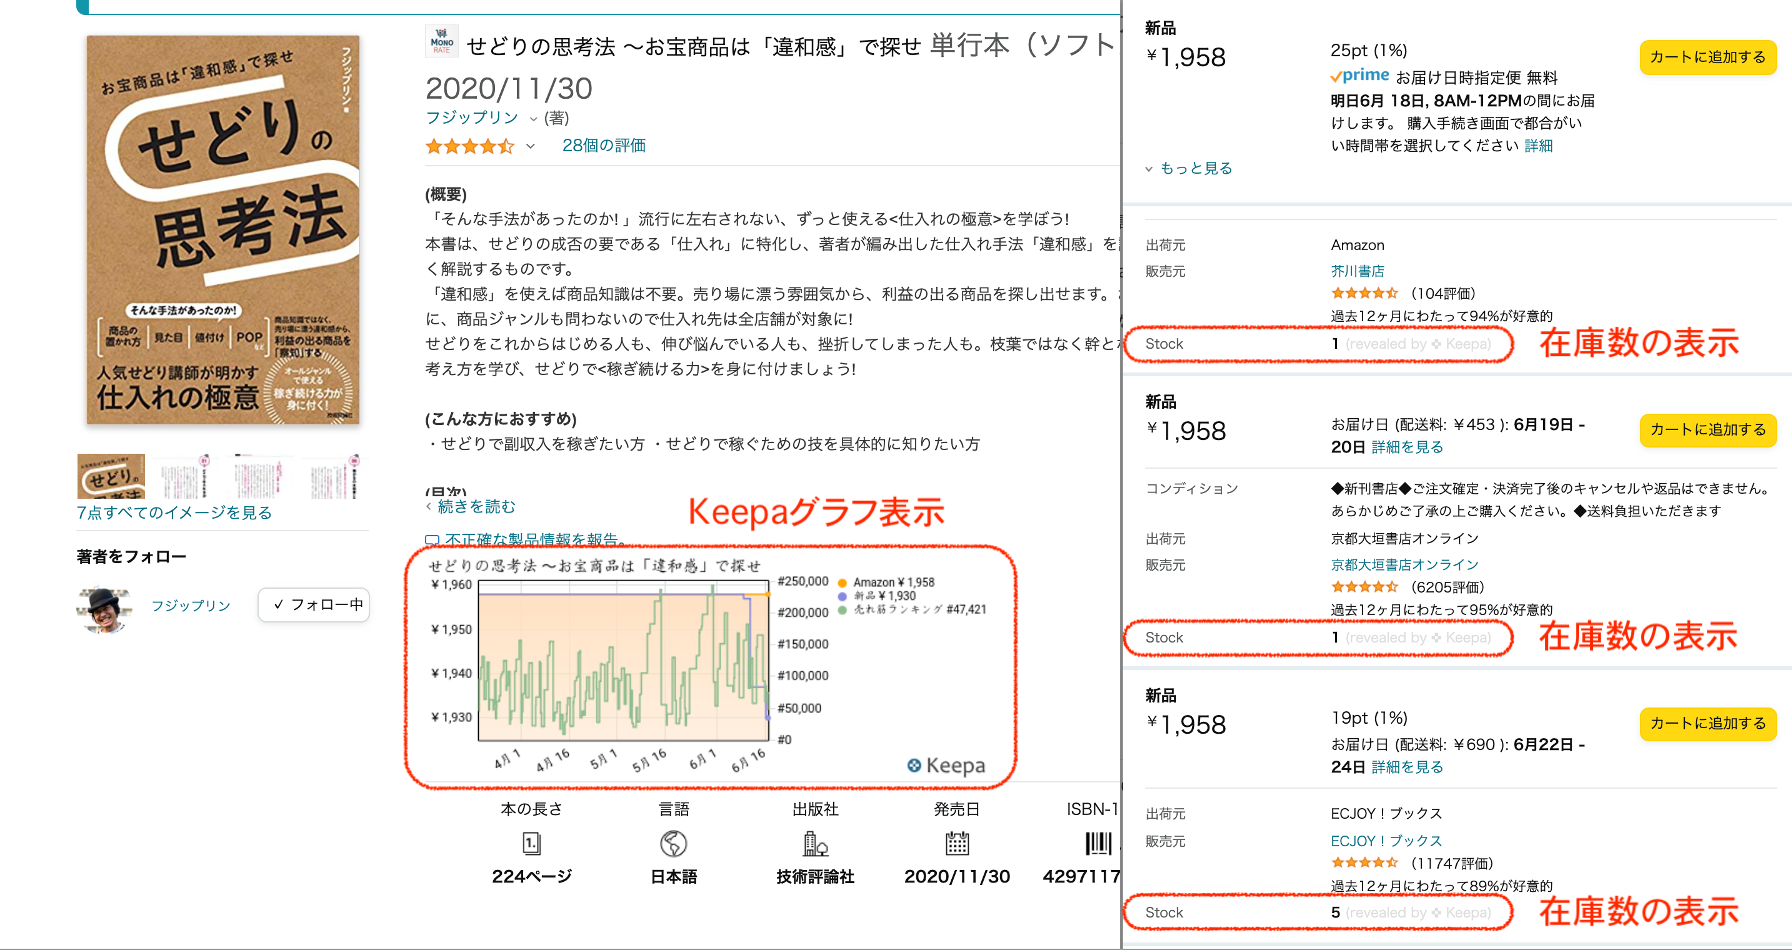This screenshot has height=950, width=1792.
Task: Open the 28個の評価 reviews link
Action: tap(603, 146)
